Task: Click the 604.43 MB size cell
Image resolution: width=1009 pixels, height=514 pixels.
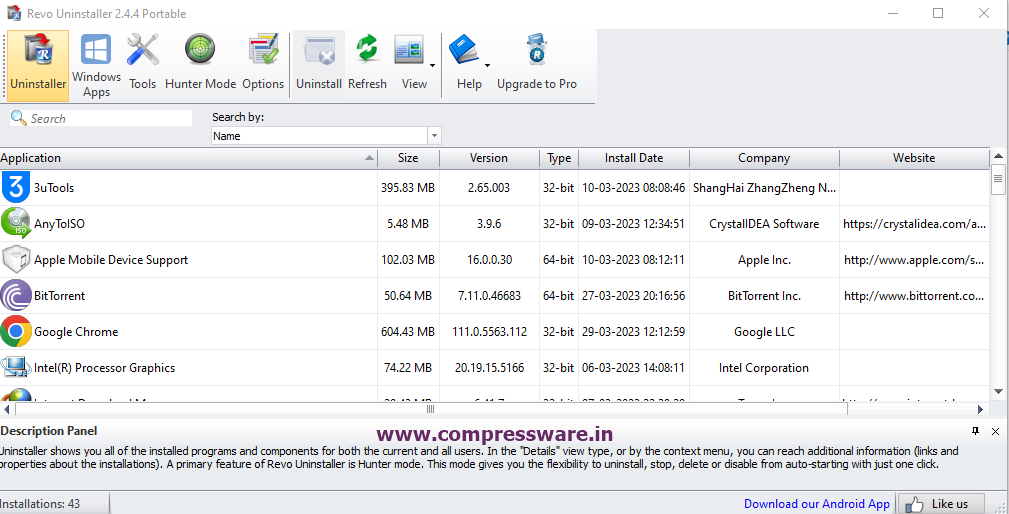Action: [408, 332]
